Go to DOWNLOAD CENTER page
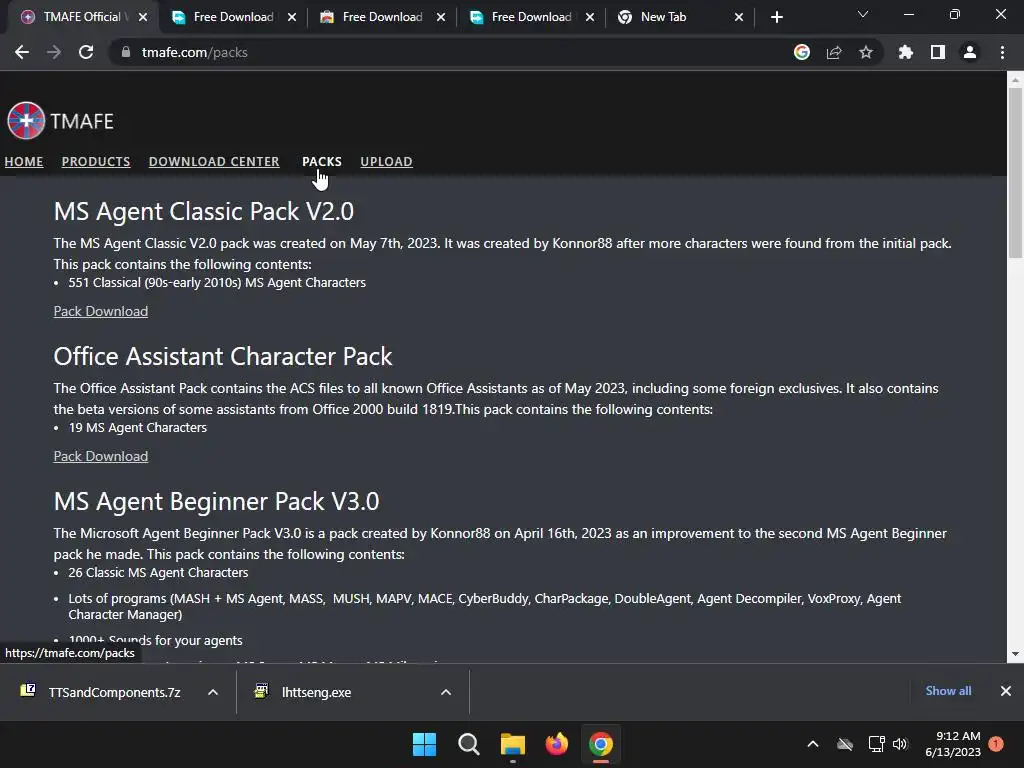 [x=214, y=161]
